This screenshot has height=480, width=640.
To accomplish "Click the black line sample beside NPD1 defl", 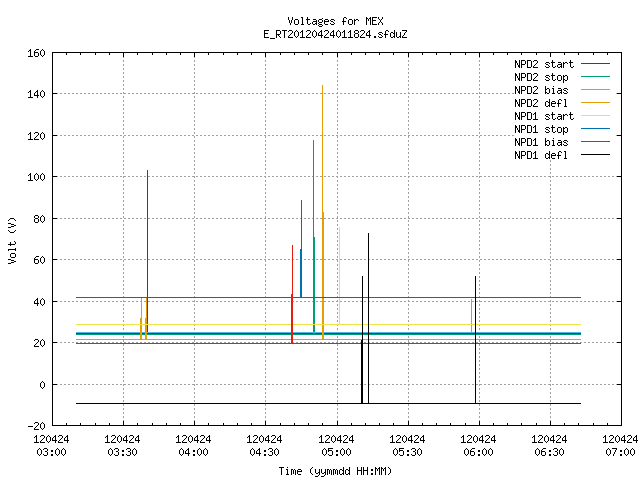I will coord(595,155).
